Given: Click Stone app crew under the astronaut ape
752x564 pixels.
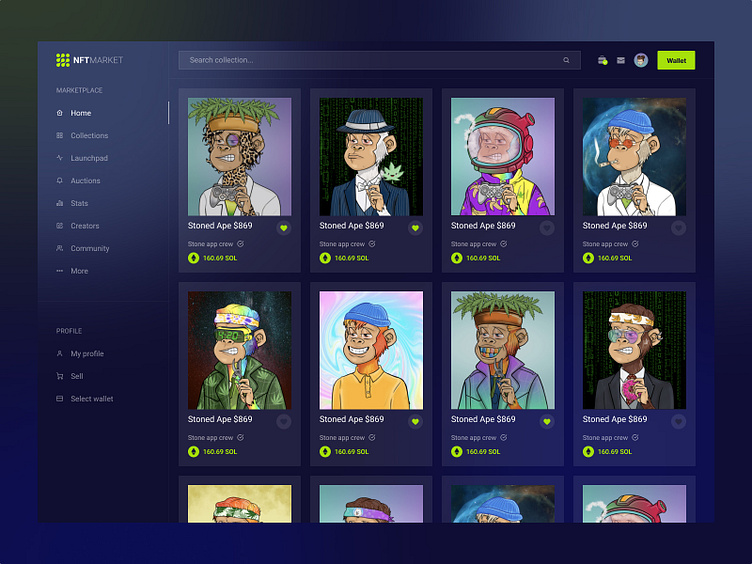Looking at the screenshot, I should [473, 244].
